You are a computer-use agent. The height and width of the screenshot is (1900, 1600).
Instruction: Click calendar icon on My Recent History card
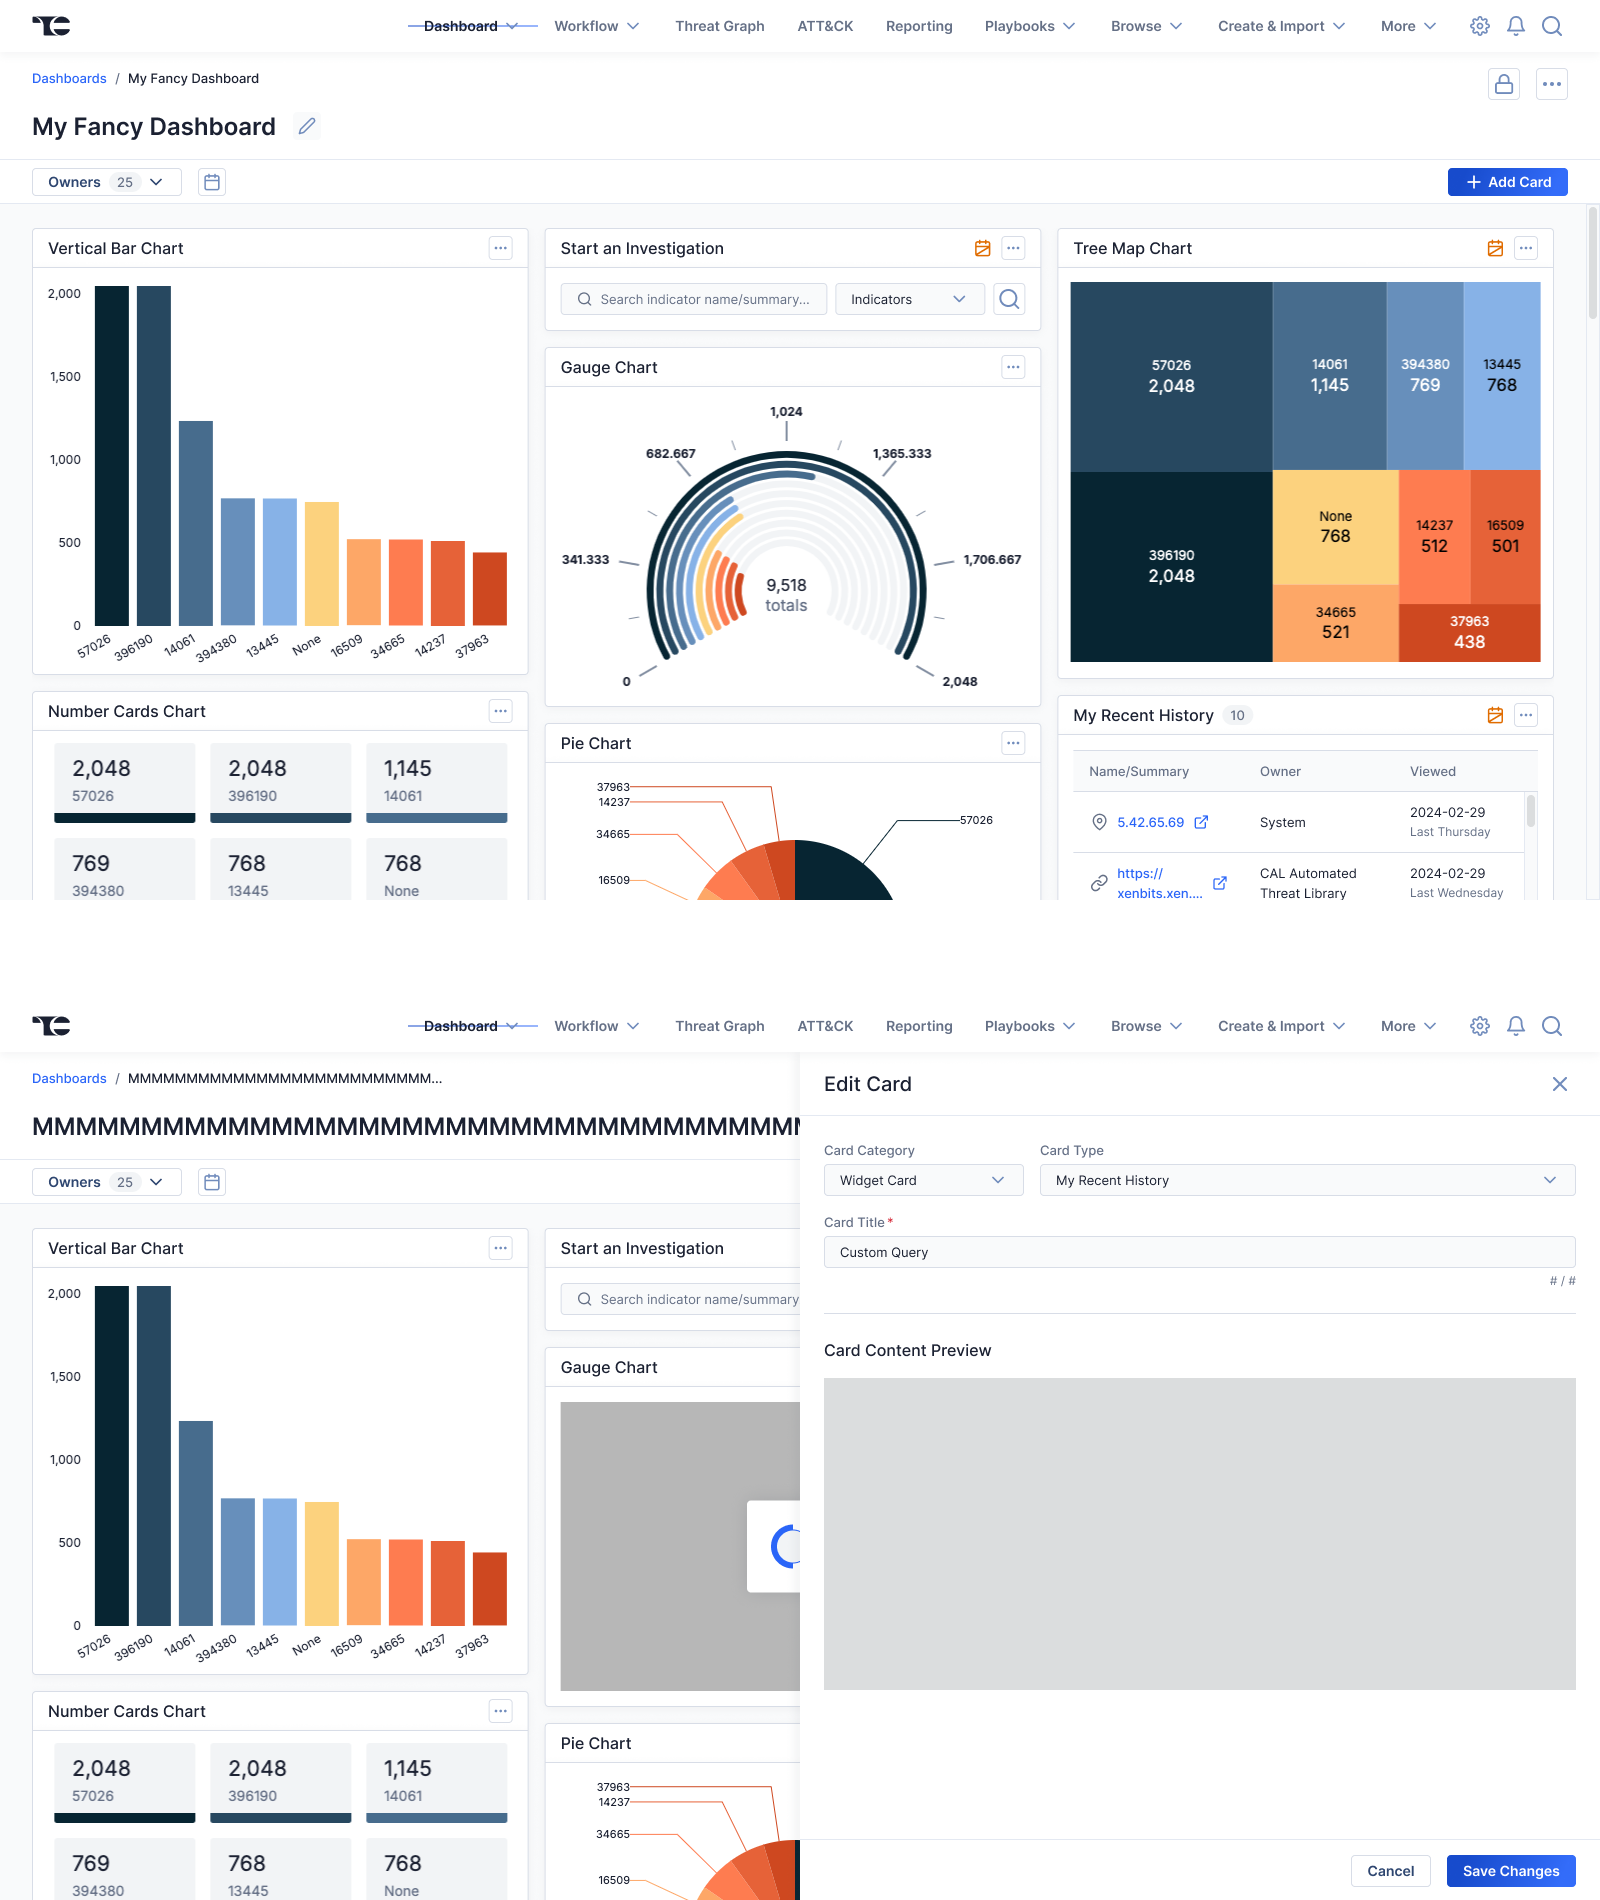[1495, 715]
